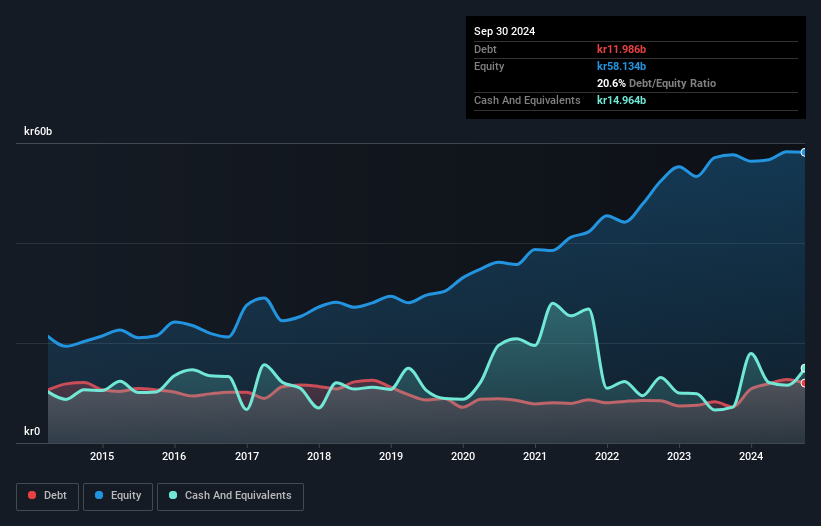Image resolution: width=821 pixels, height=526 pixels.
Task: Click the 2022 x-axis label
Action: 607,456
